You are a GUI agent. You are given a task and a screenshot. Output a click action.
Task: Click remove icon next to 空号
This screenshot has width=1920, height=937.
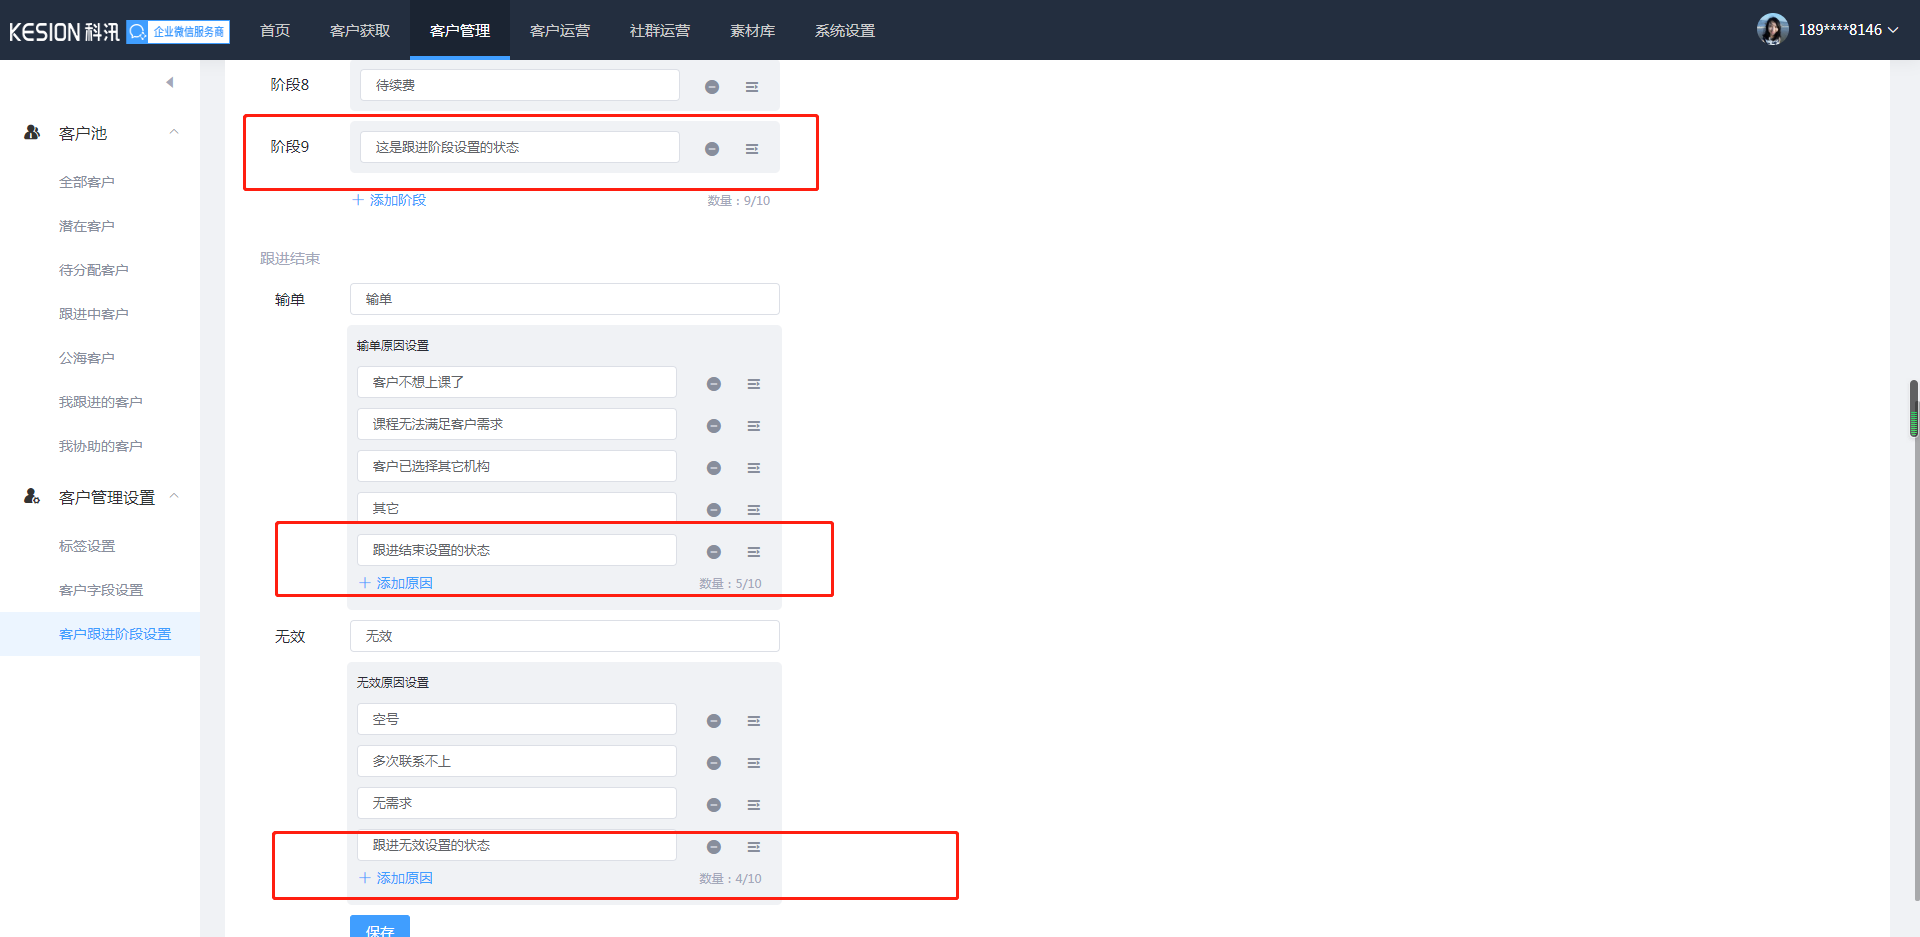(x=714, y=721)
